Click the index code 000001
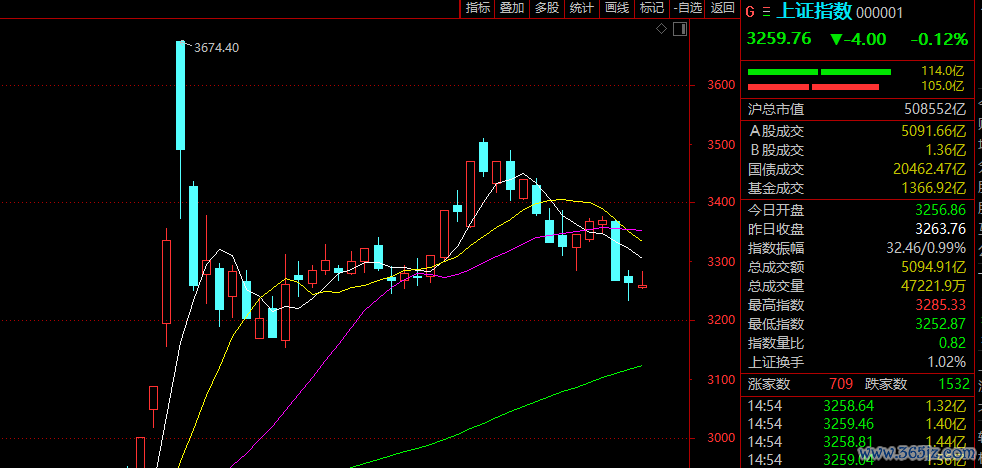The image size is (982, 468). 879,13
